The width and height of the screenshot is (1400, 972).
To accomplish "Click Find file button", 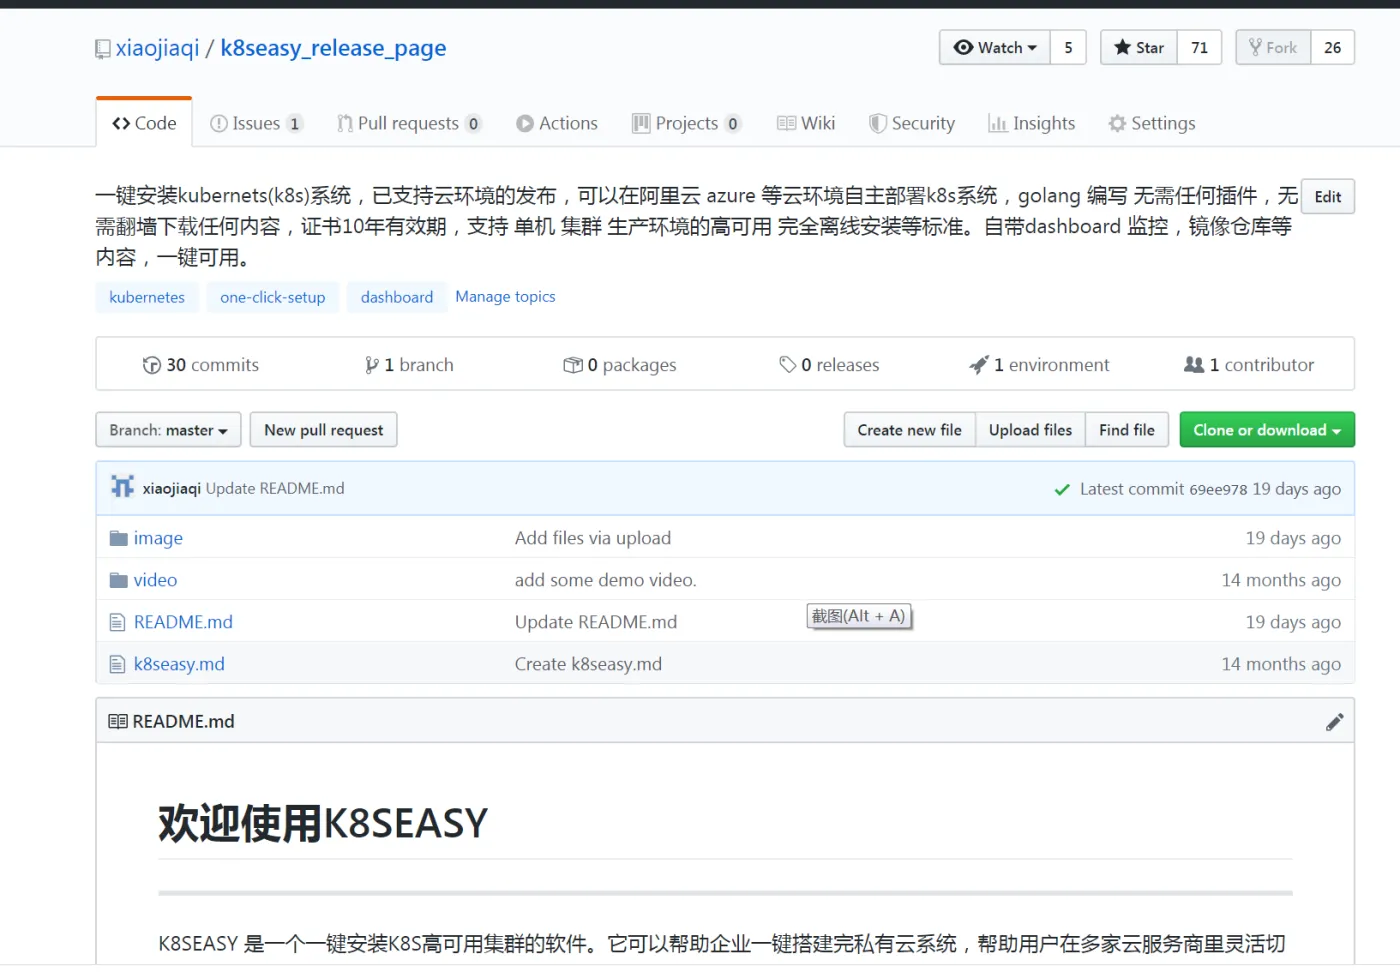I will click(1127, 430).
